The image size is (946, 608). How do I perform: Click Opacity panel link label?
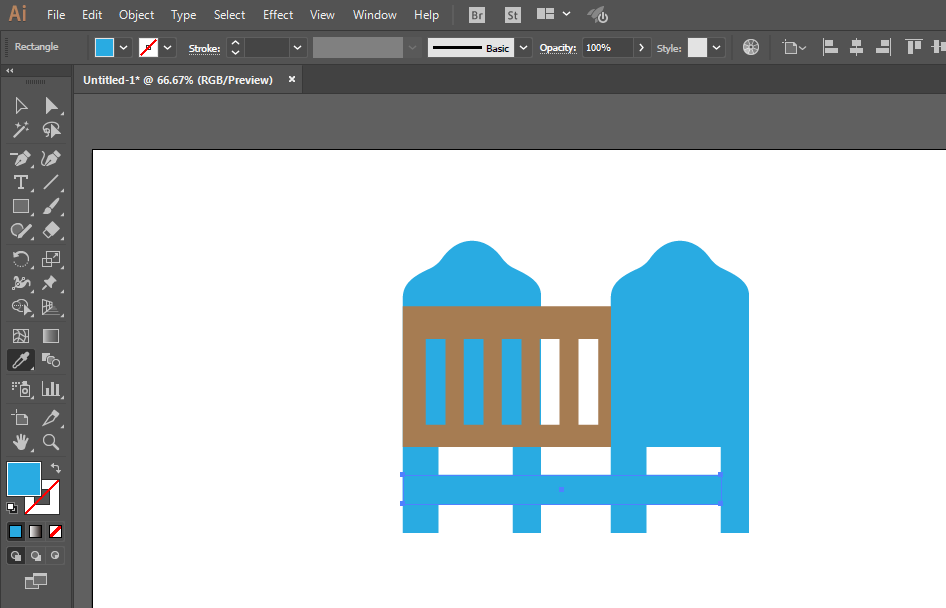558,48
